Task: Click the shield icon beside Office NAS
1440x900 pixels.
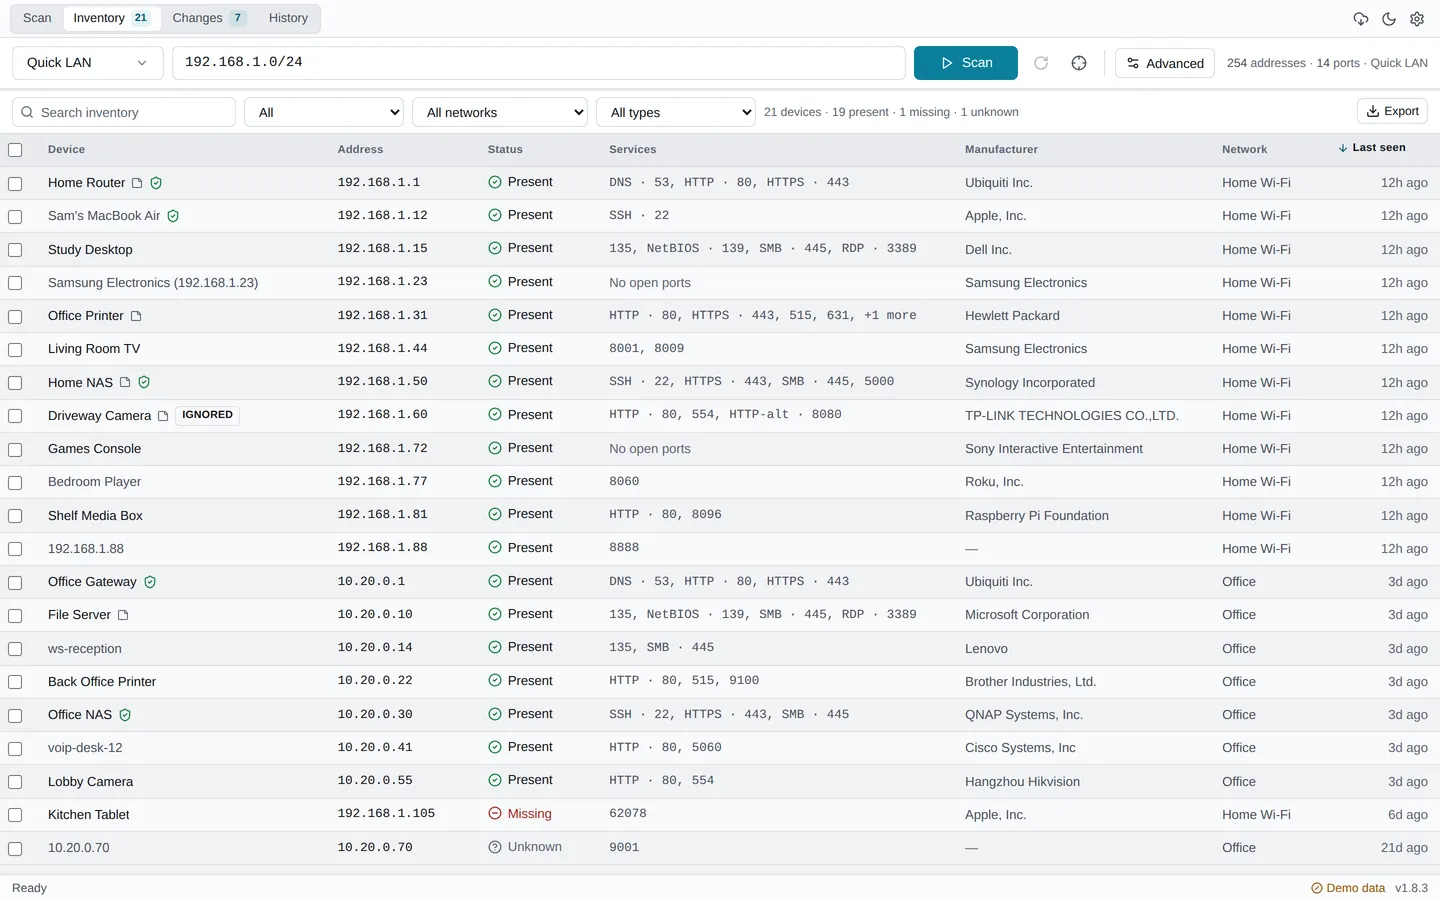Action: (125, 715)
